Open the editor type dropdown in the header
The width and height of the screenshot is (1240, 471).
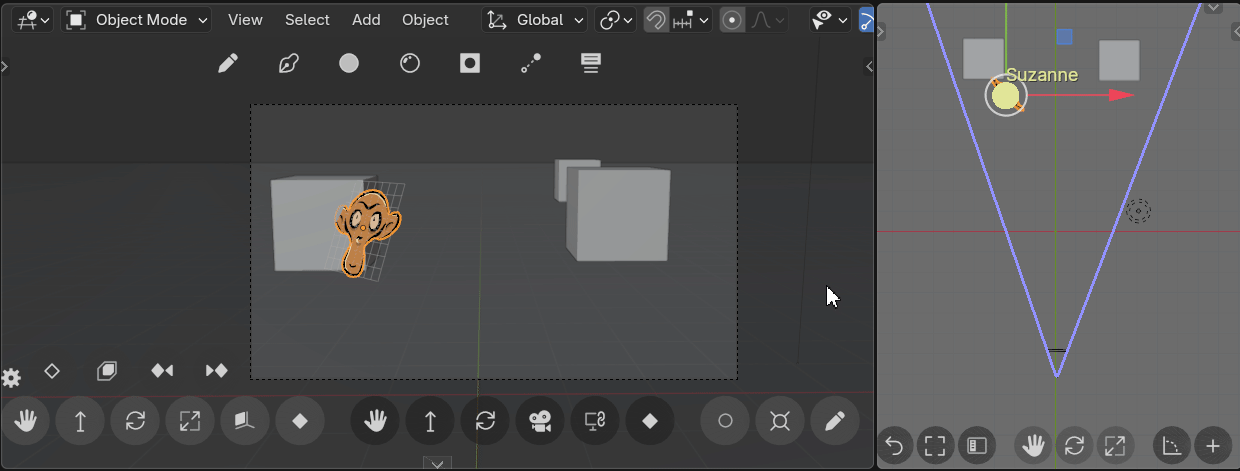[x=34, y=19]
